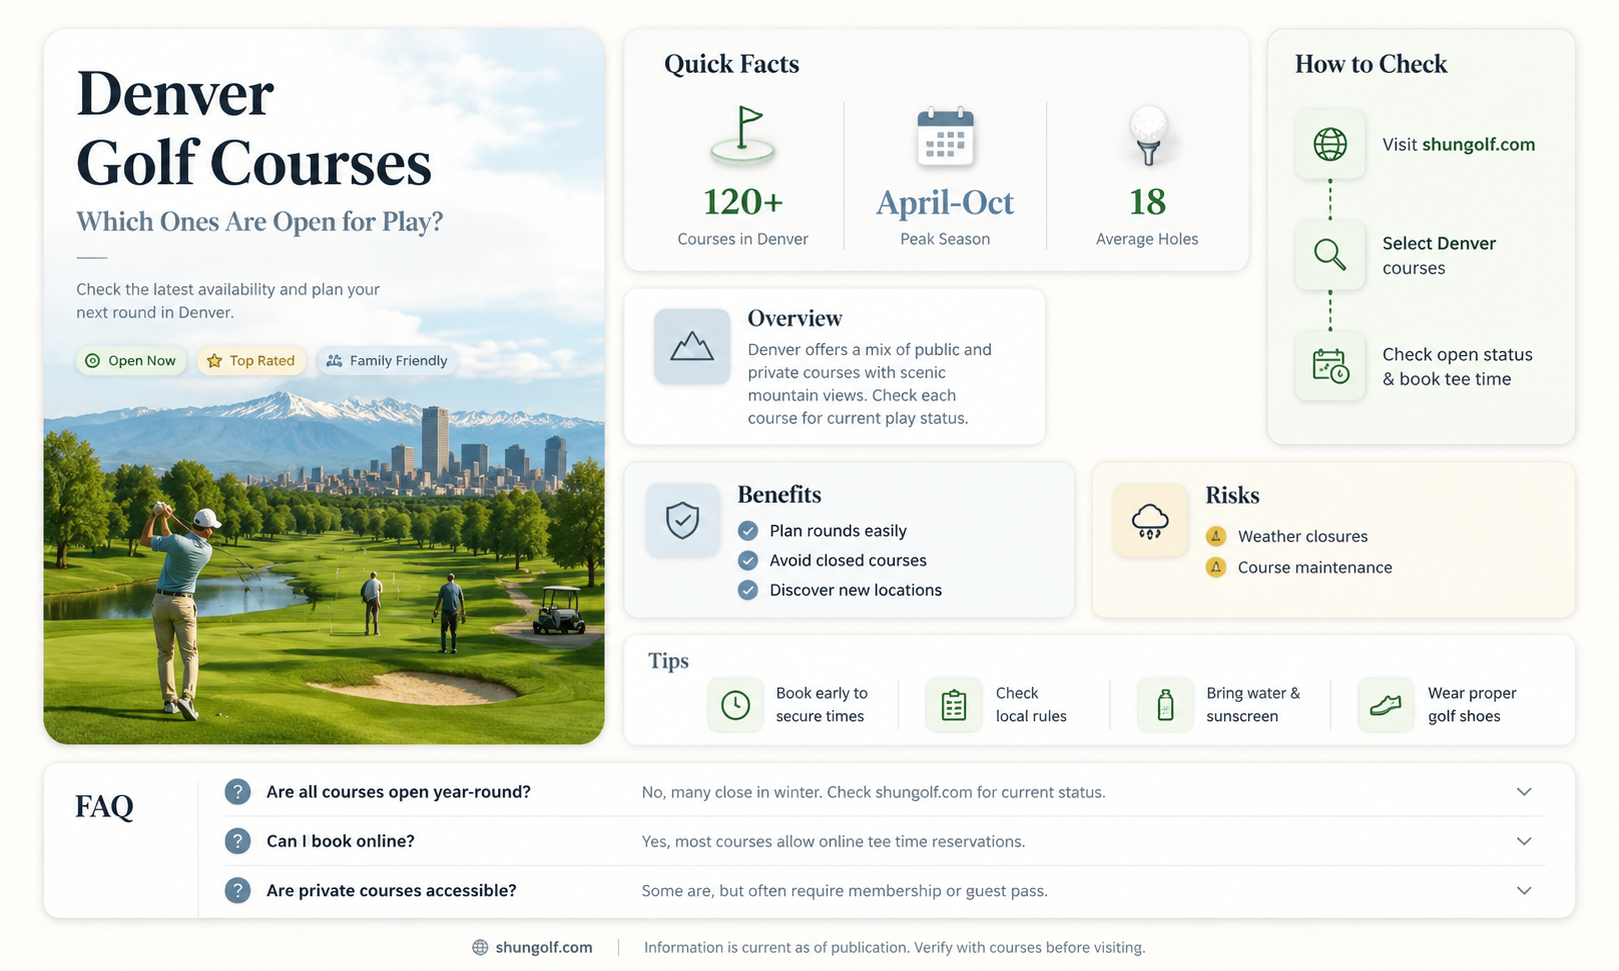This screenshot has height=971, width=1619.
Task: Click the 'Select Denver courses' step text
Action: tap(1439, 255)
